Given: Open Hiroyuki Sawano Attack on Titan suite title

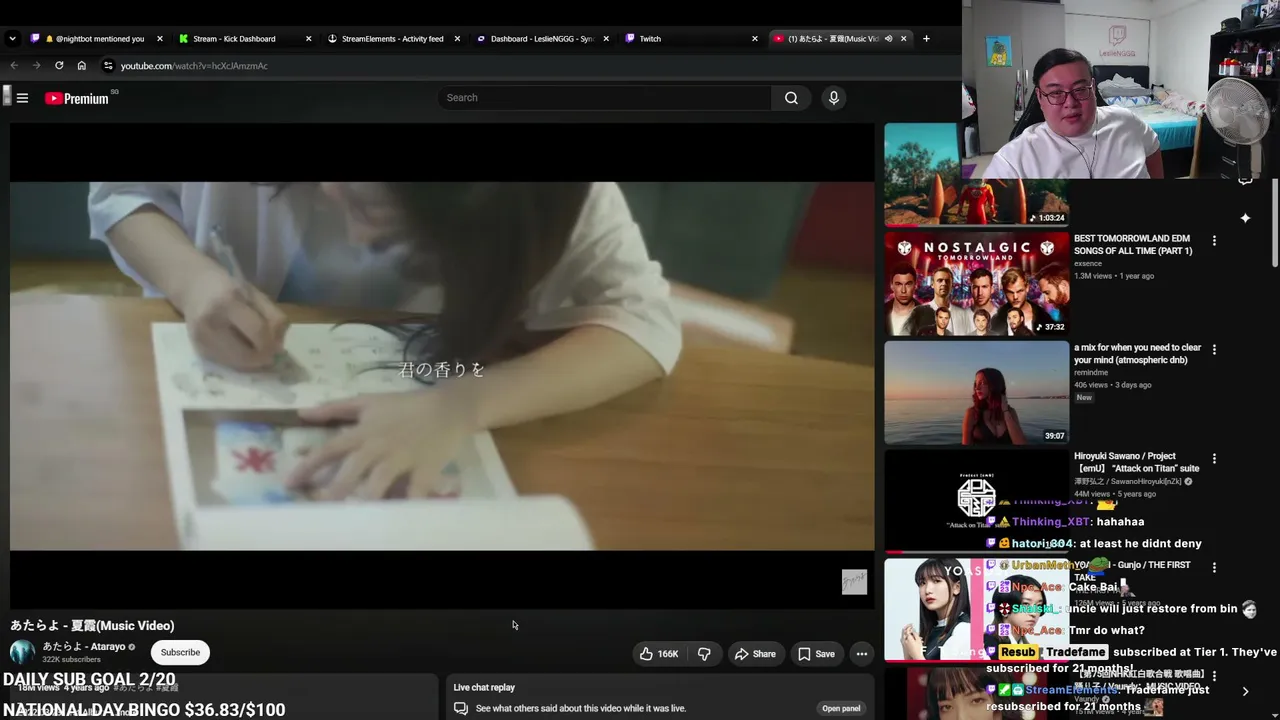Looking at the screenshot, I should point(1136,462).
